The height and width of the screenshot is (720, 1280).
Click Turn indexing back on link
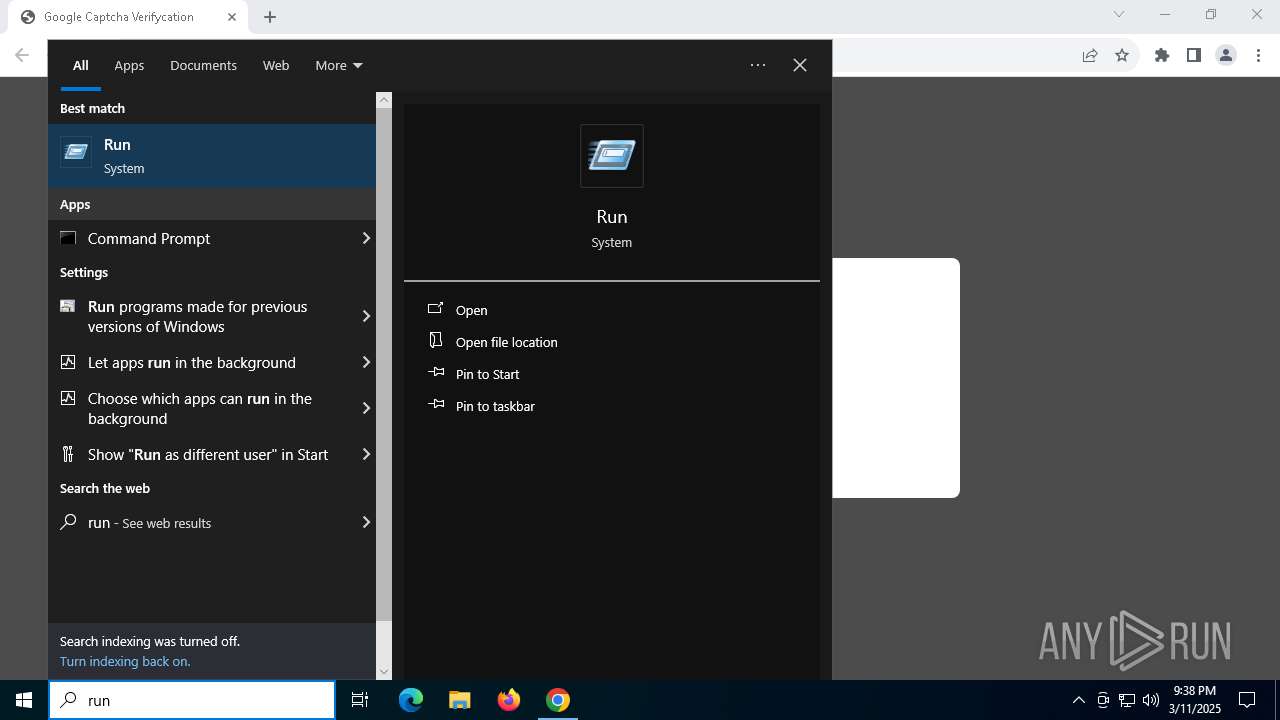[x=125, y=661]
